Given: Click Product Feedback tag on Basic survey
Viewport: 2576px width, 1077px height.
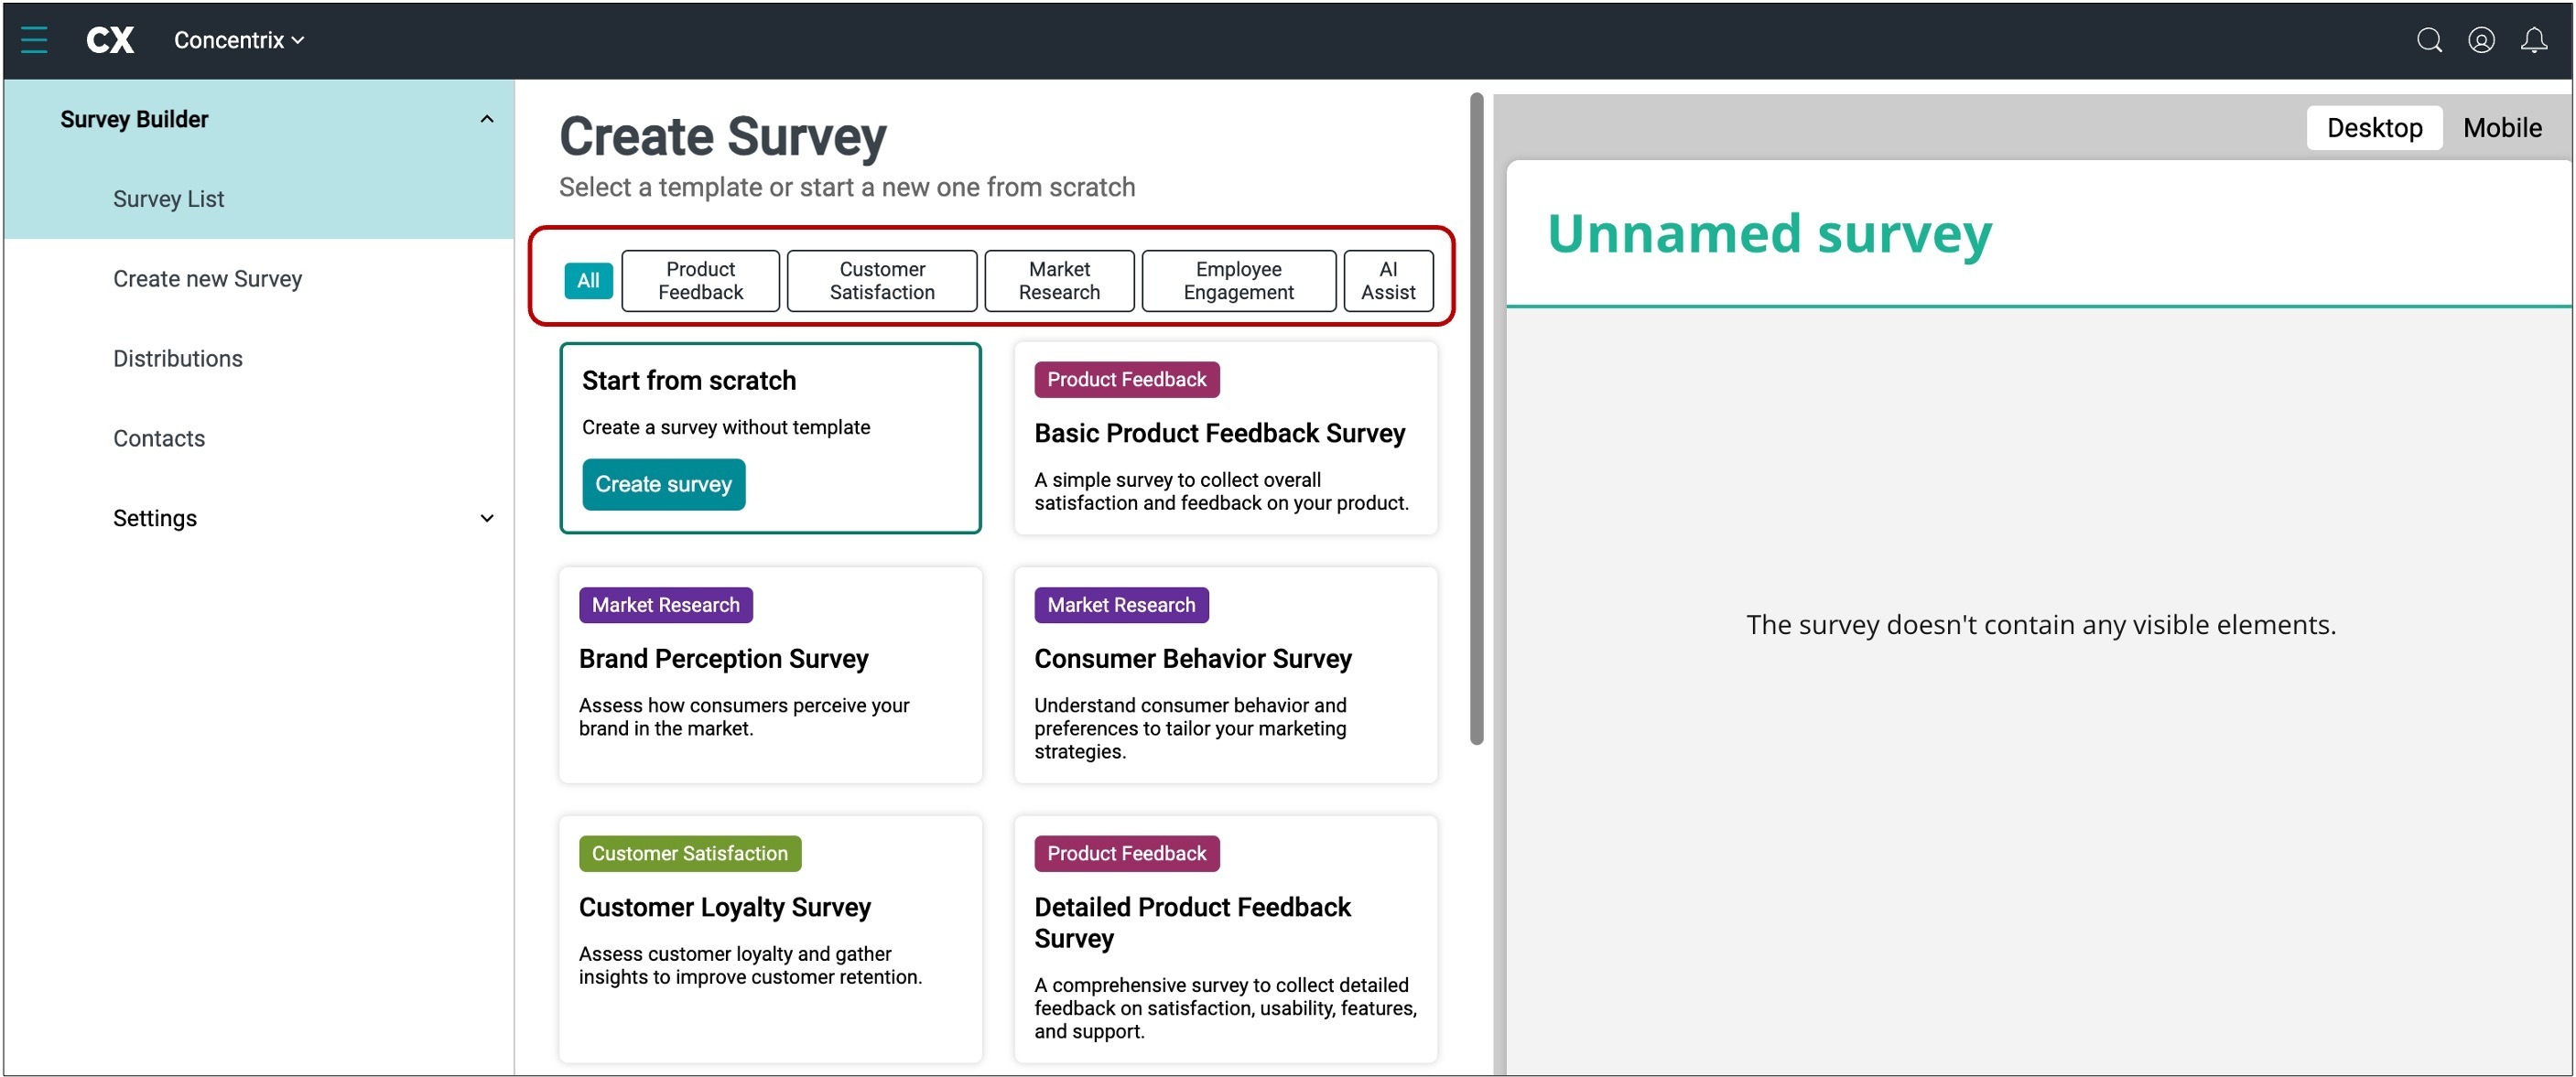Looking at the screenshot, I should click(x=1126, y=380).
